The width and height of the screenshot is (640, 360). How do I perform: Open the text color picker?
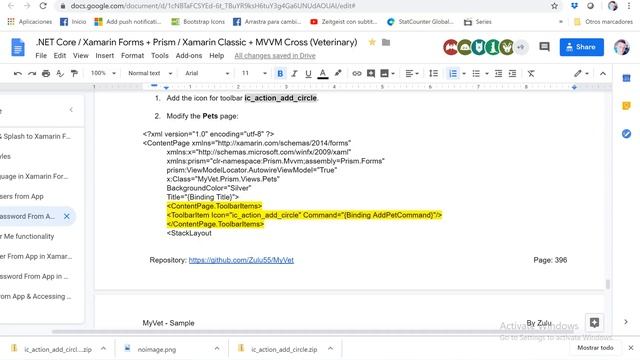(x=322, y=73)
